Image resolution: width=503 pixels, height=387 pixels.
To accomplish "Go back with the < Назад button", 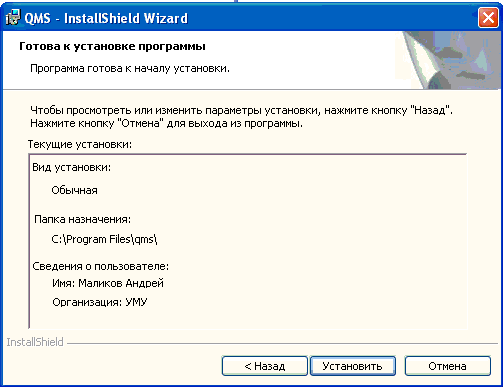I will (x=265, y=366).
